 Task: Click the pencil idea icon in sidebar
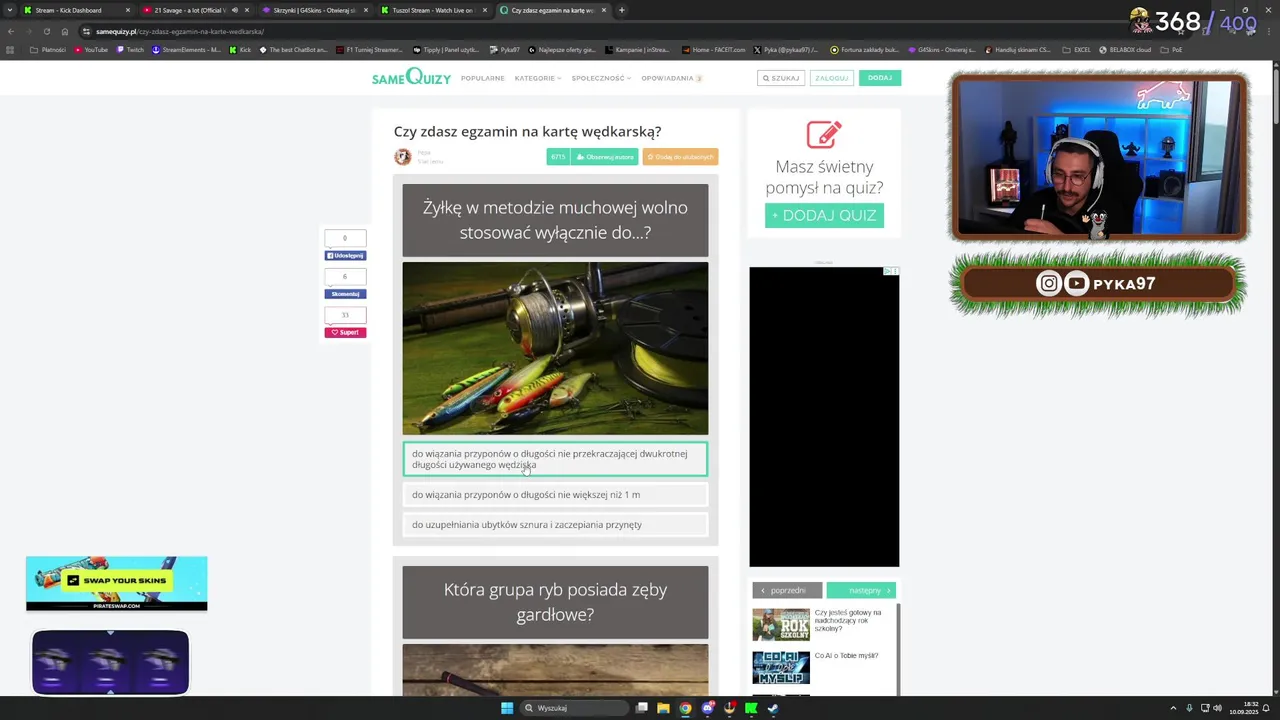(x=824, y=134)
